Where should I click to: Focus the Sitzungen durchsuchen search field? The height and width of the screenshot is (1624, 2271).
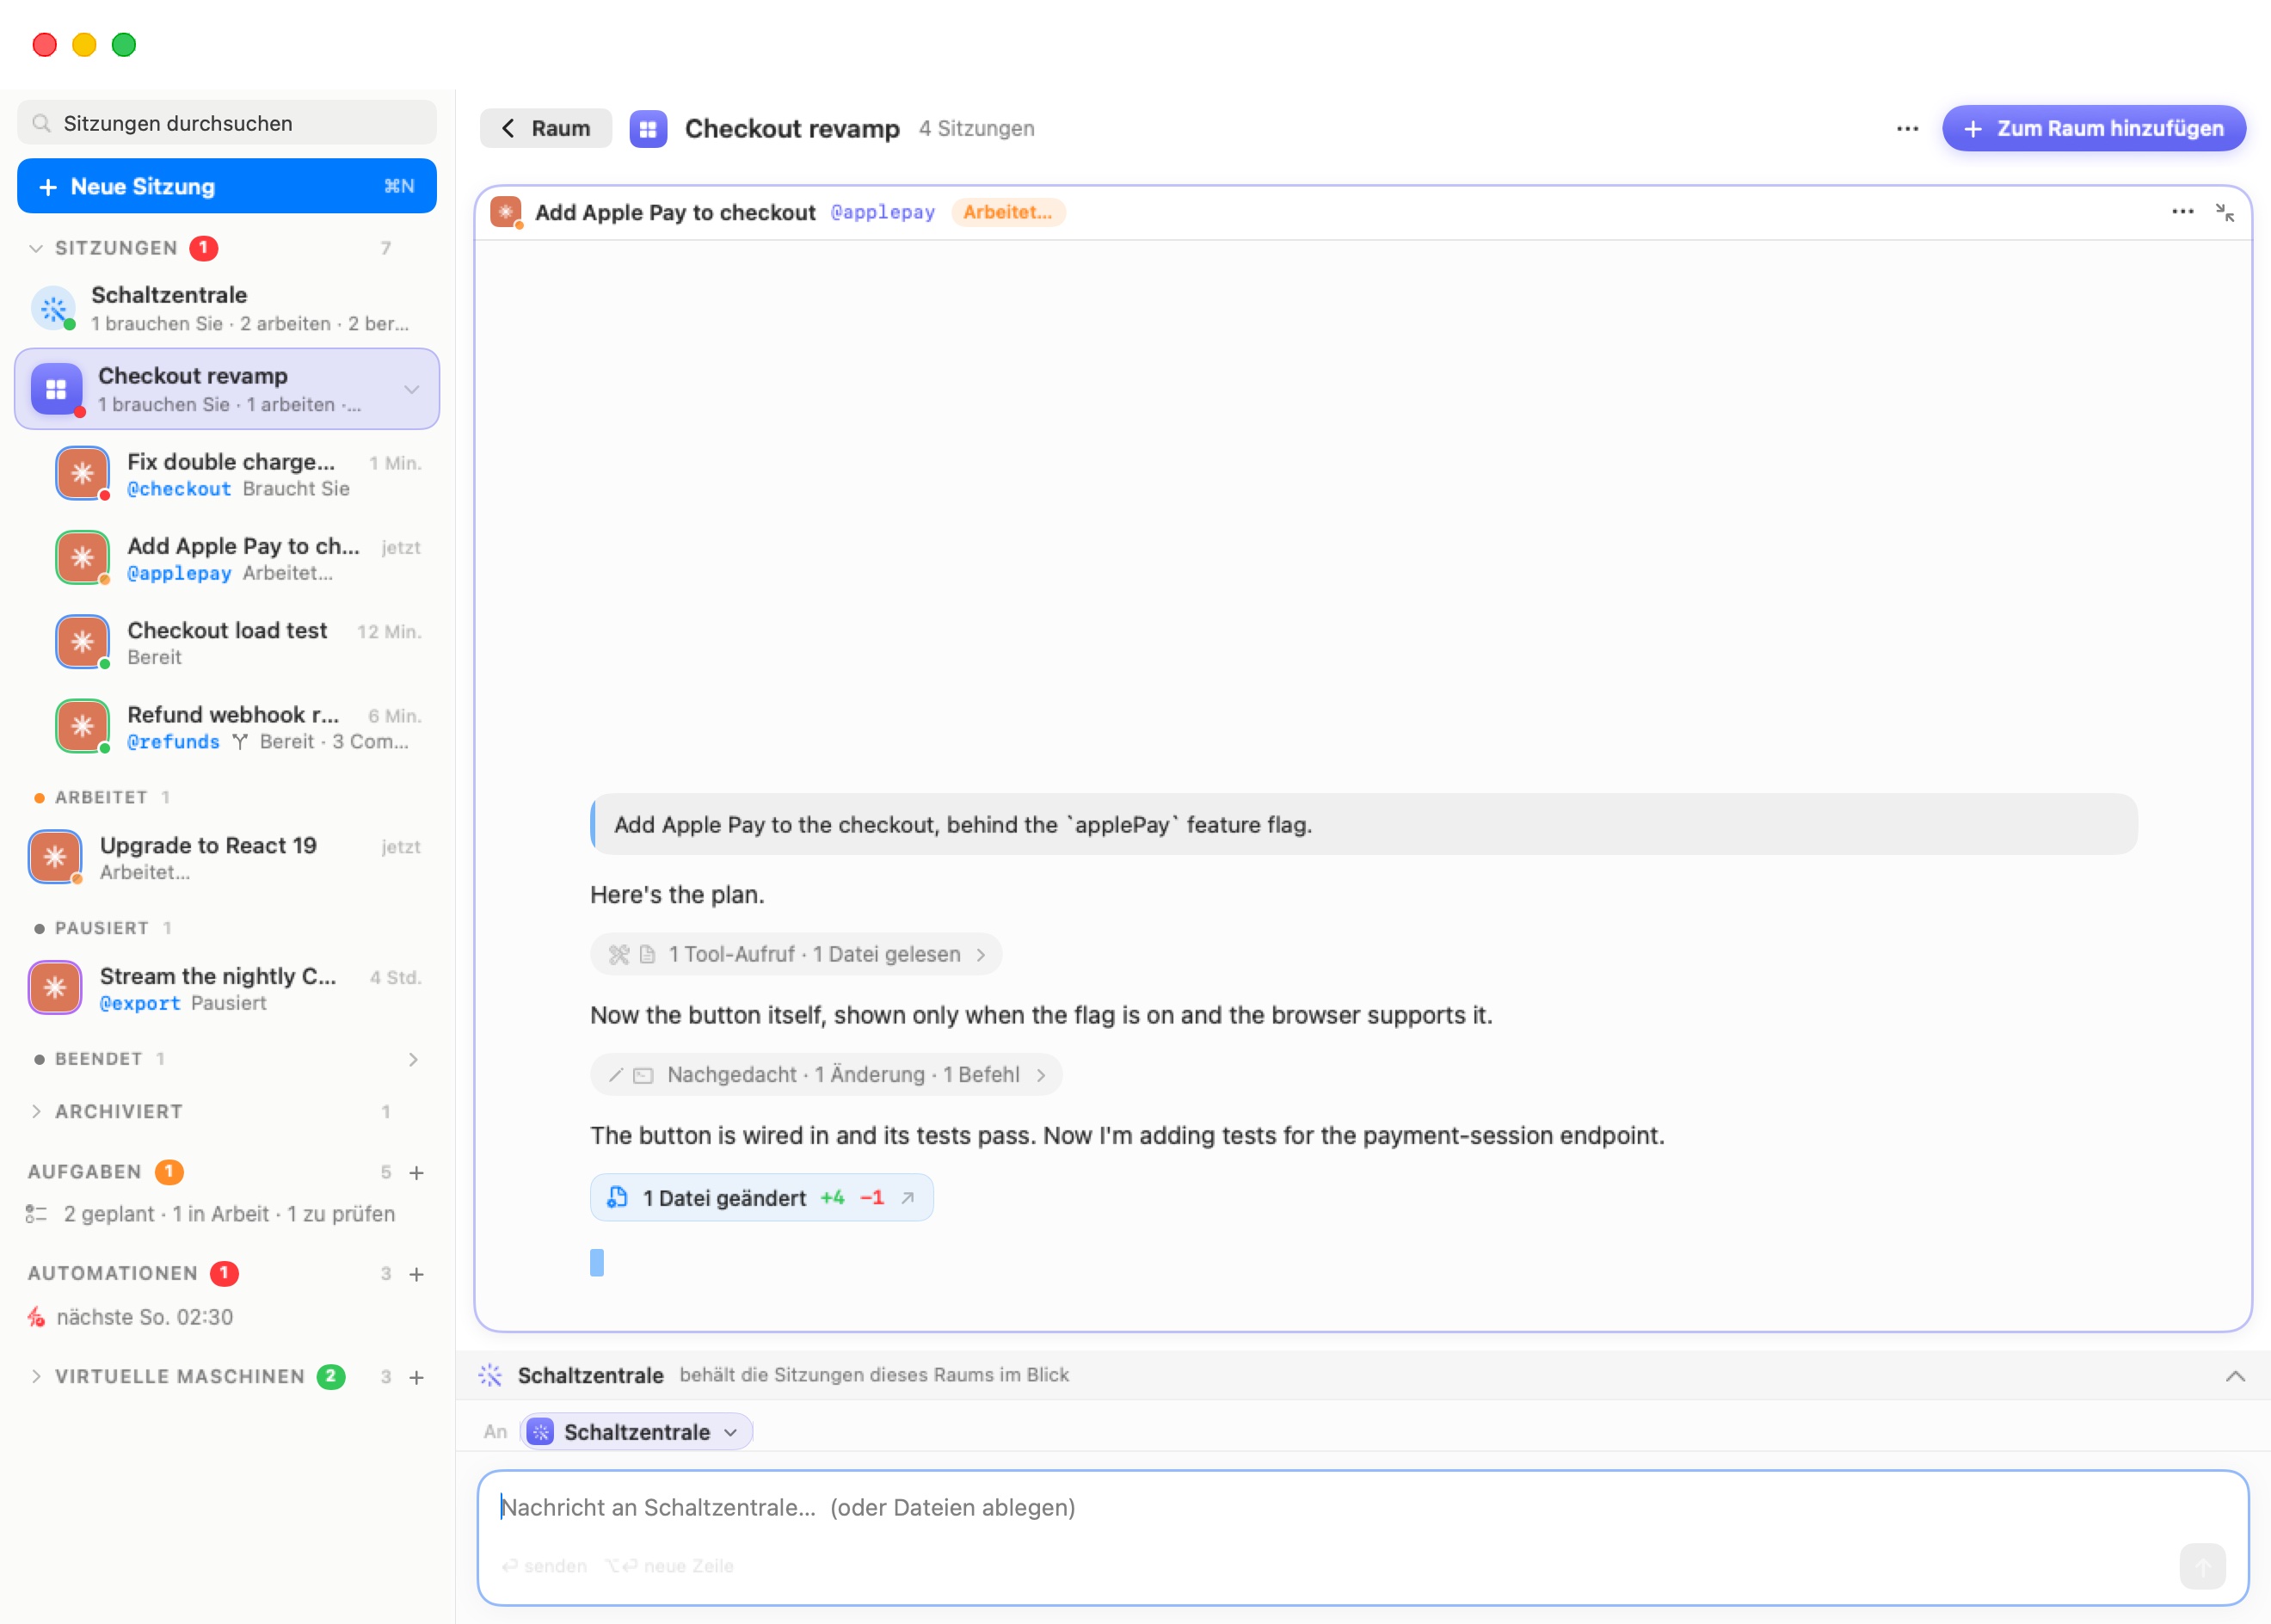click(x=227, y=123)
